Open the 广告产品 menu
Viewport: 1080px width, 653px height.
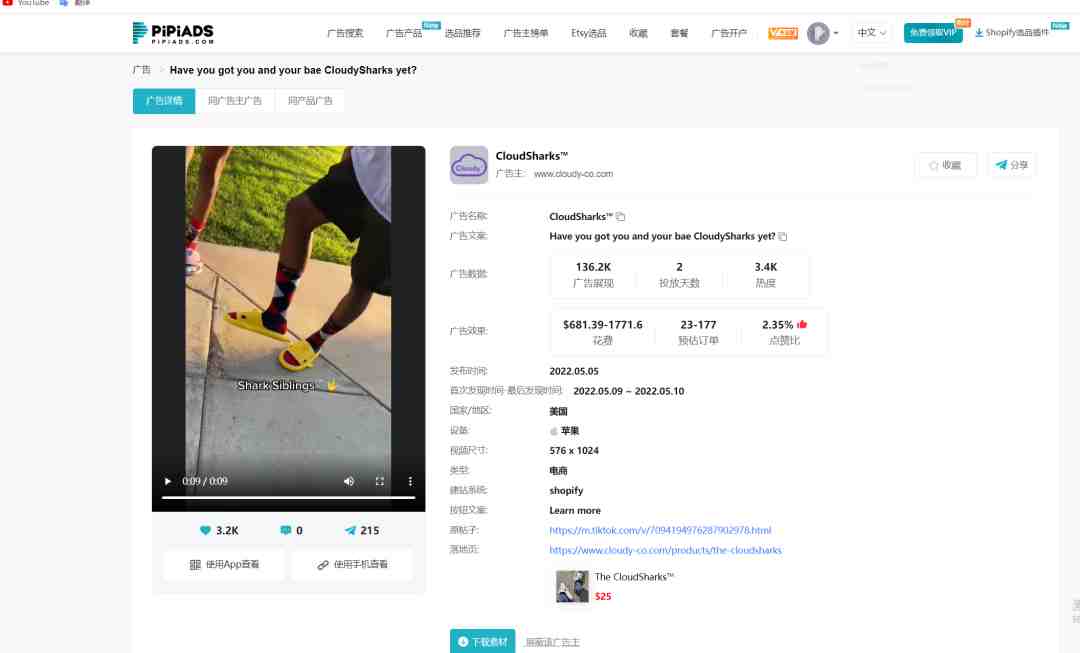coord(404,33)
